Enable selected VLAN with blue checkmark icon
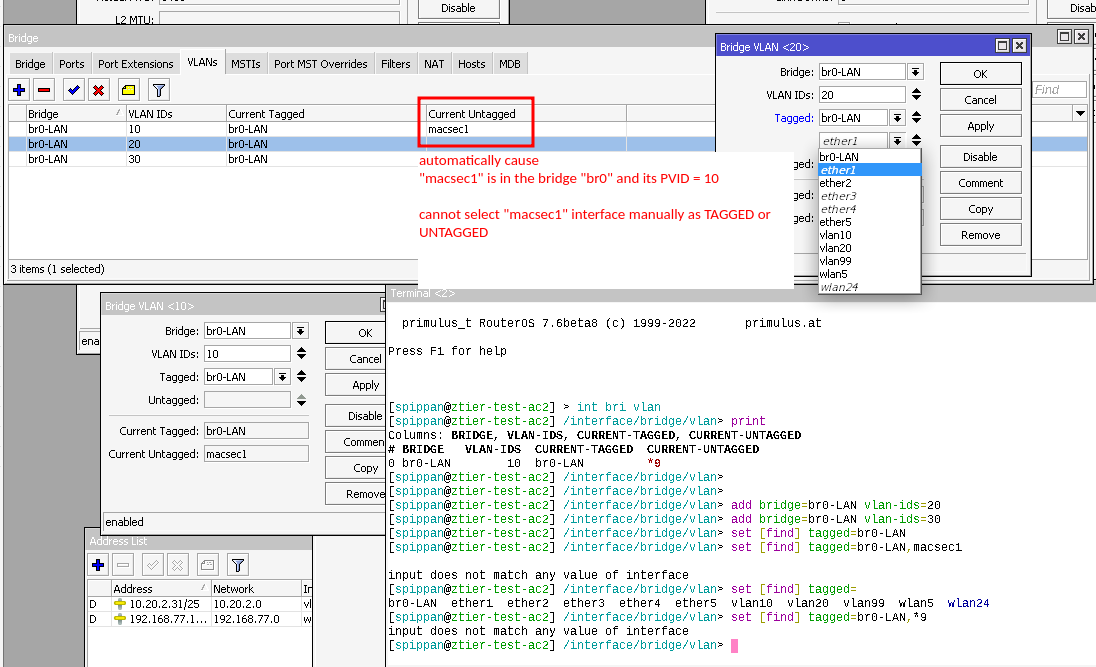1096x667 pixels. coord(73,90)
